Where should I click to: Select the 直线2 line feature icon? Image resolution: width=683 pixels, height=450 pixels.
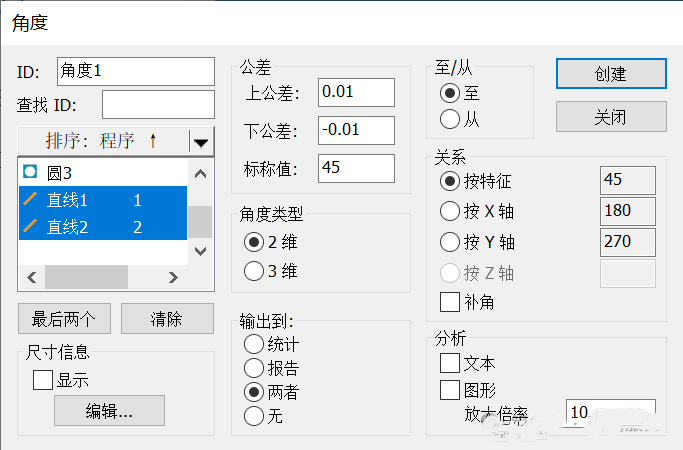pos(29,227)
